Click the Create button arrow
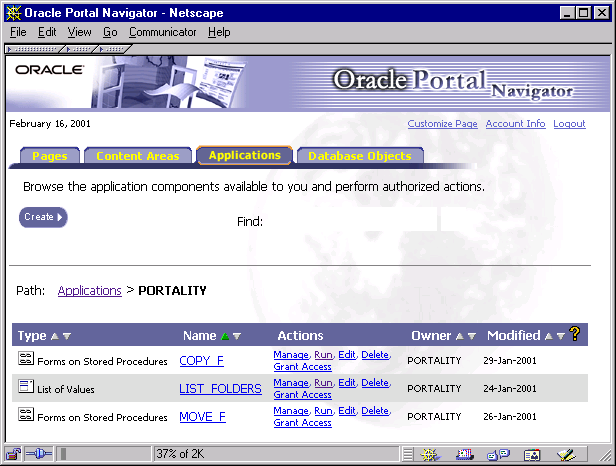The width and height of the screenshot is (616, 466). click(60, 217)
